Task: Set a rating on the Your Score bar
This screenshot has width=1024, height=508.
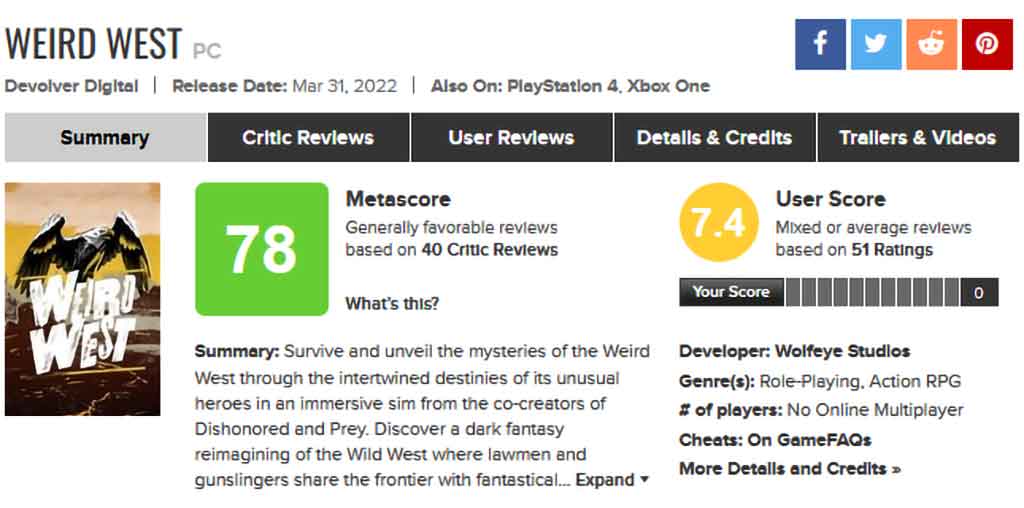Action: tap(872, 293)
